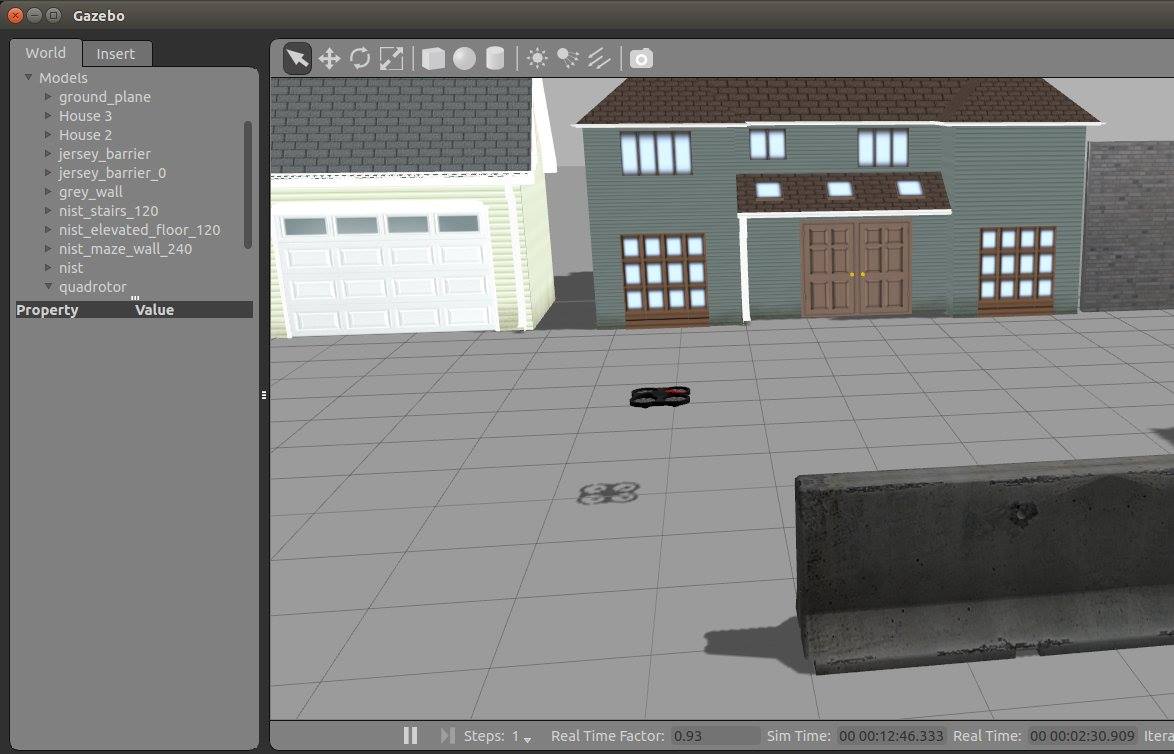Insert a cylinder shape
1174x754 pixels.
pyautogui.click(x=495, y=59)
